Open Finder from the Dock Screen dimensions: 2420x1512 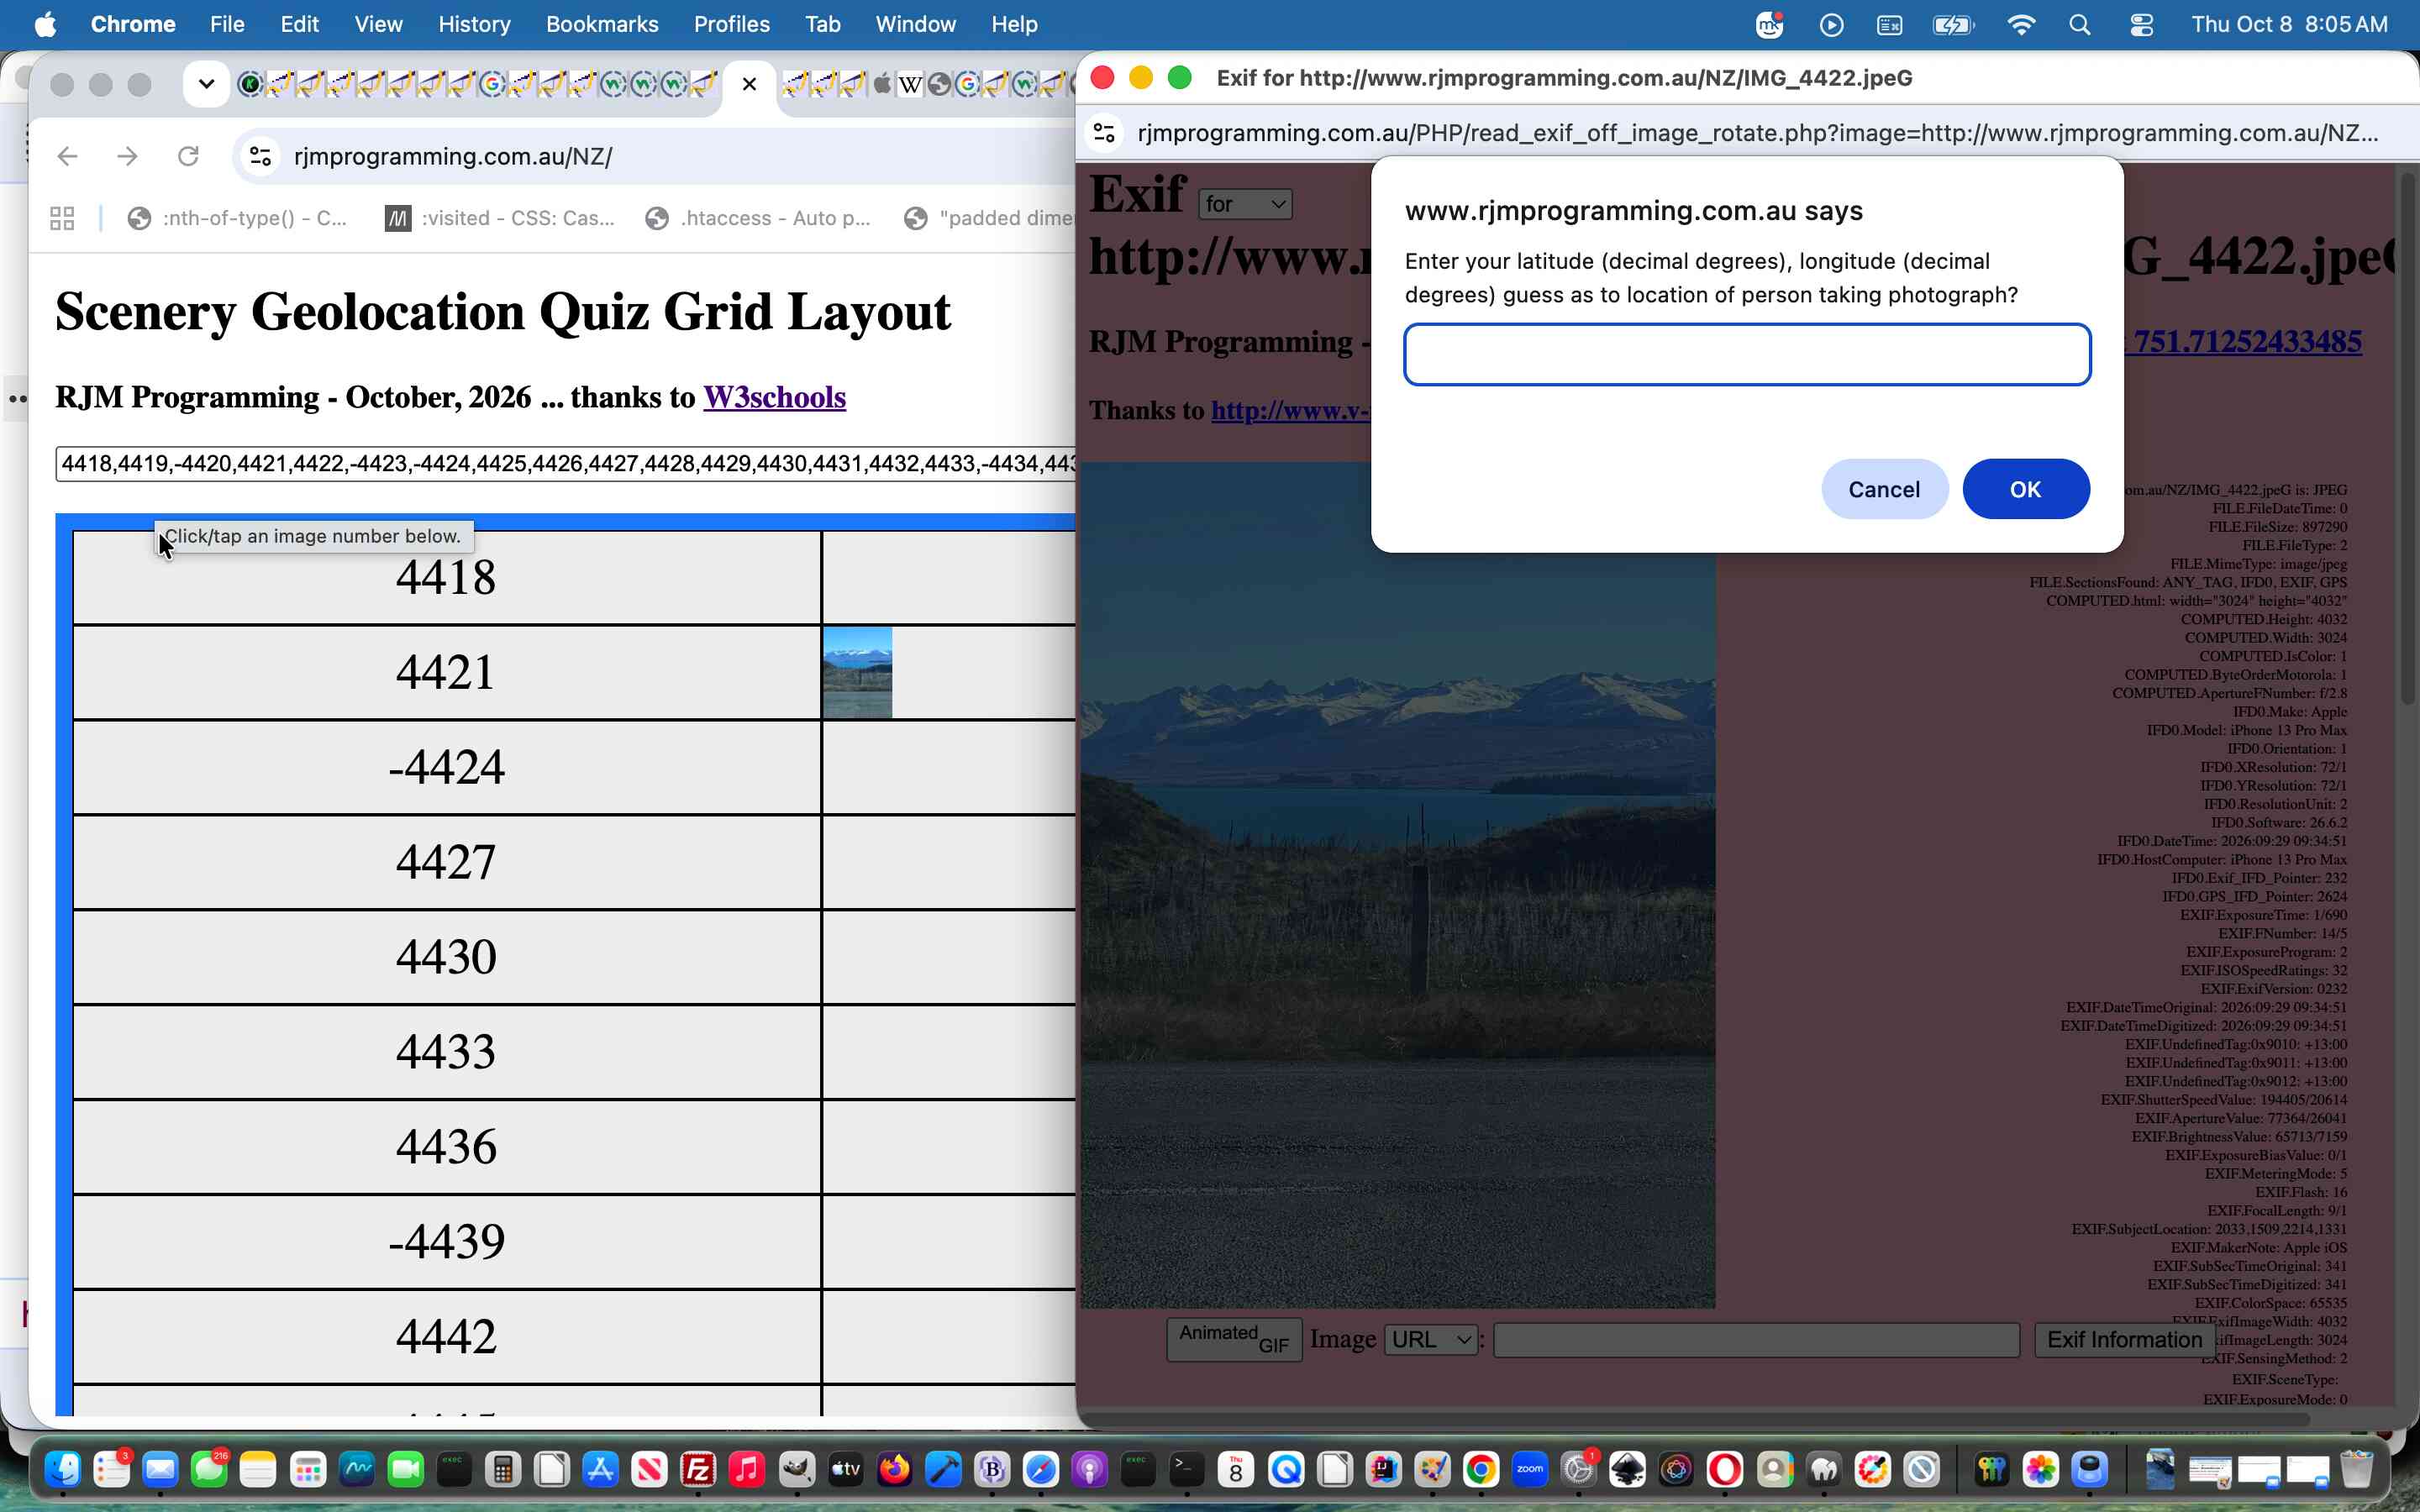[63, 1469]
